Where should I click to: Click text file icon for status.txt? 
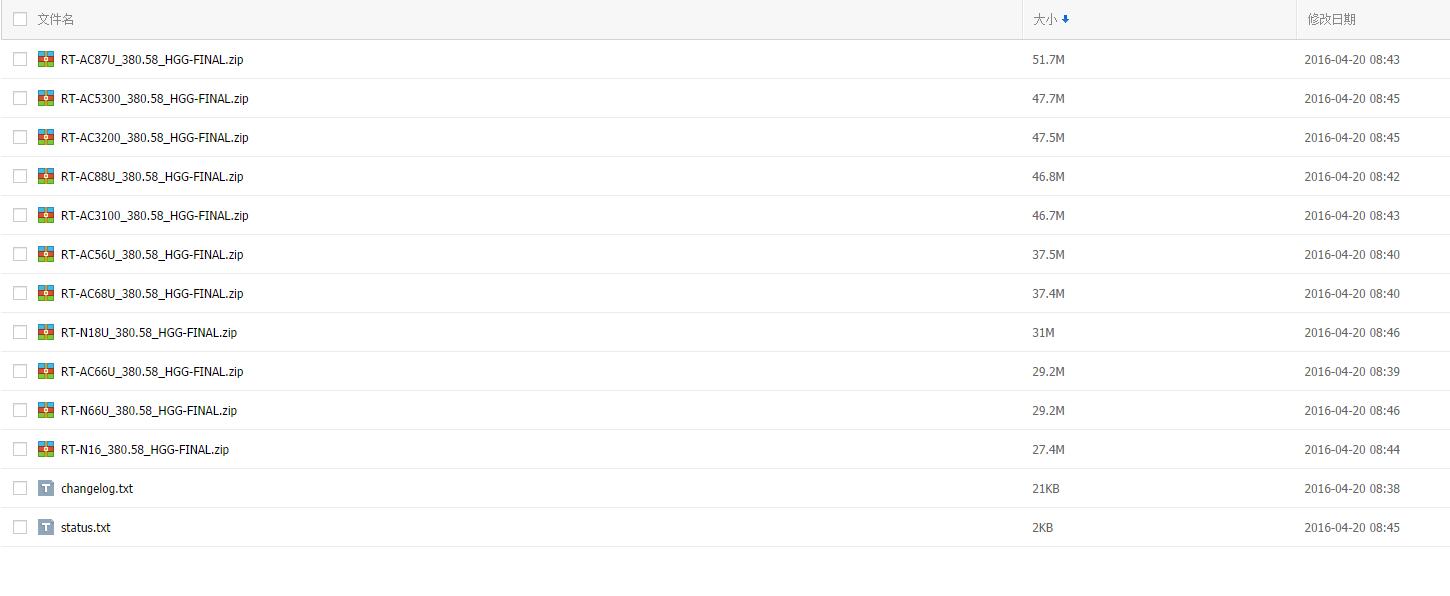tap(46, 527)
